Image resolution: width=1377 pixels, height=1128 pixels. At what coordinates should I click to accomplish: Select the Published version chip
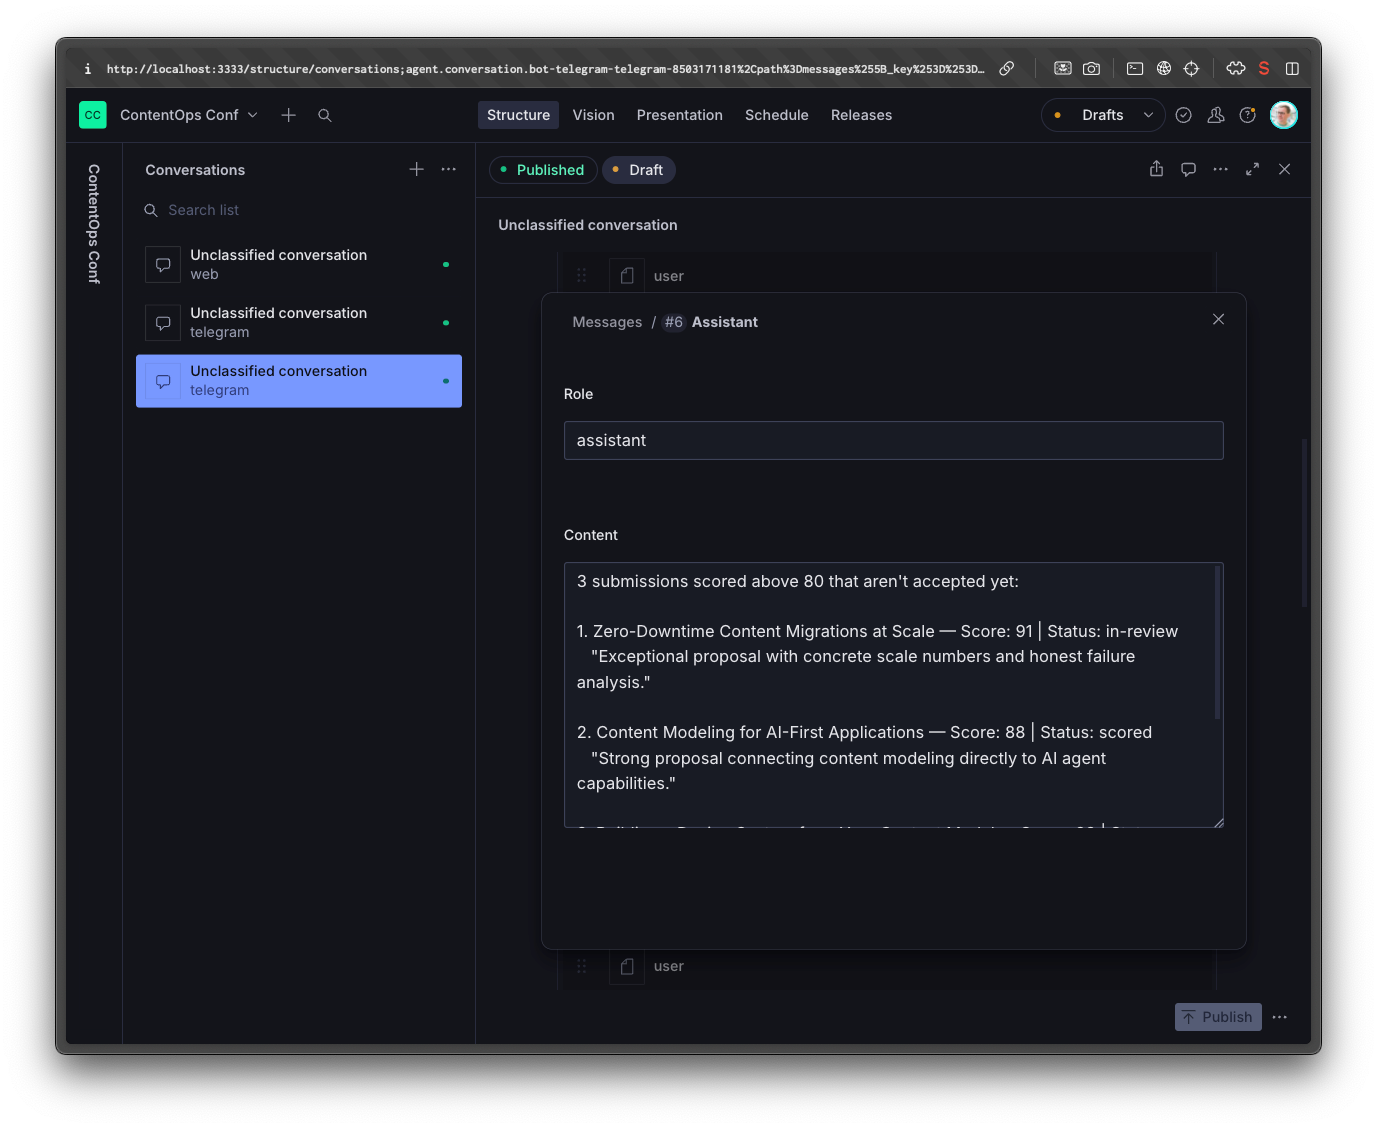coord(543,169)
